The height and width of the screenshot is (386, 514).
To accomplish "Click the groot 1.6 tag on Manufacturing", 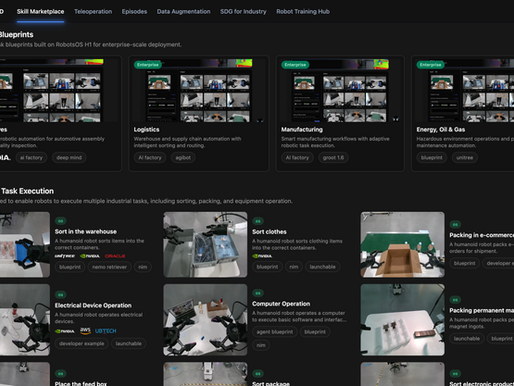I will click(x=333, y=158).
